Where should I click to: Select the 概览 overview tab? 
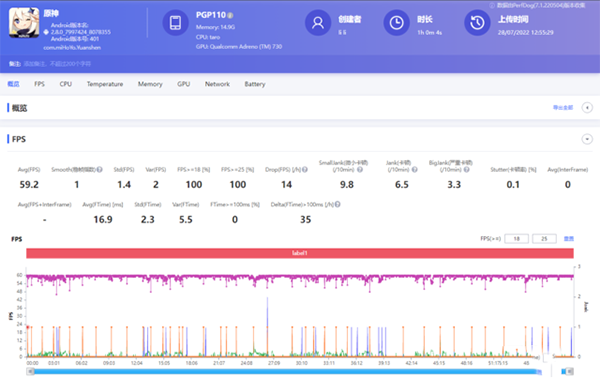(x=13, y=84)
